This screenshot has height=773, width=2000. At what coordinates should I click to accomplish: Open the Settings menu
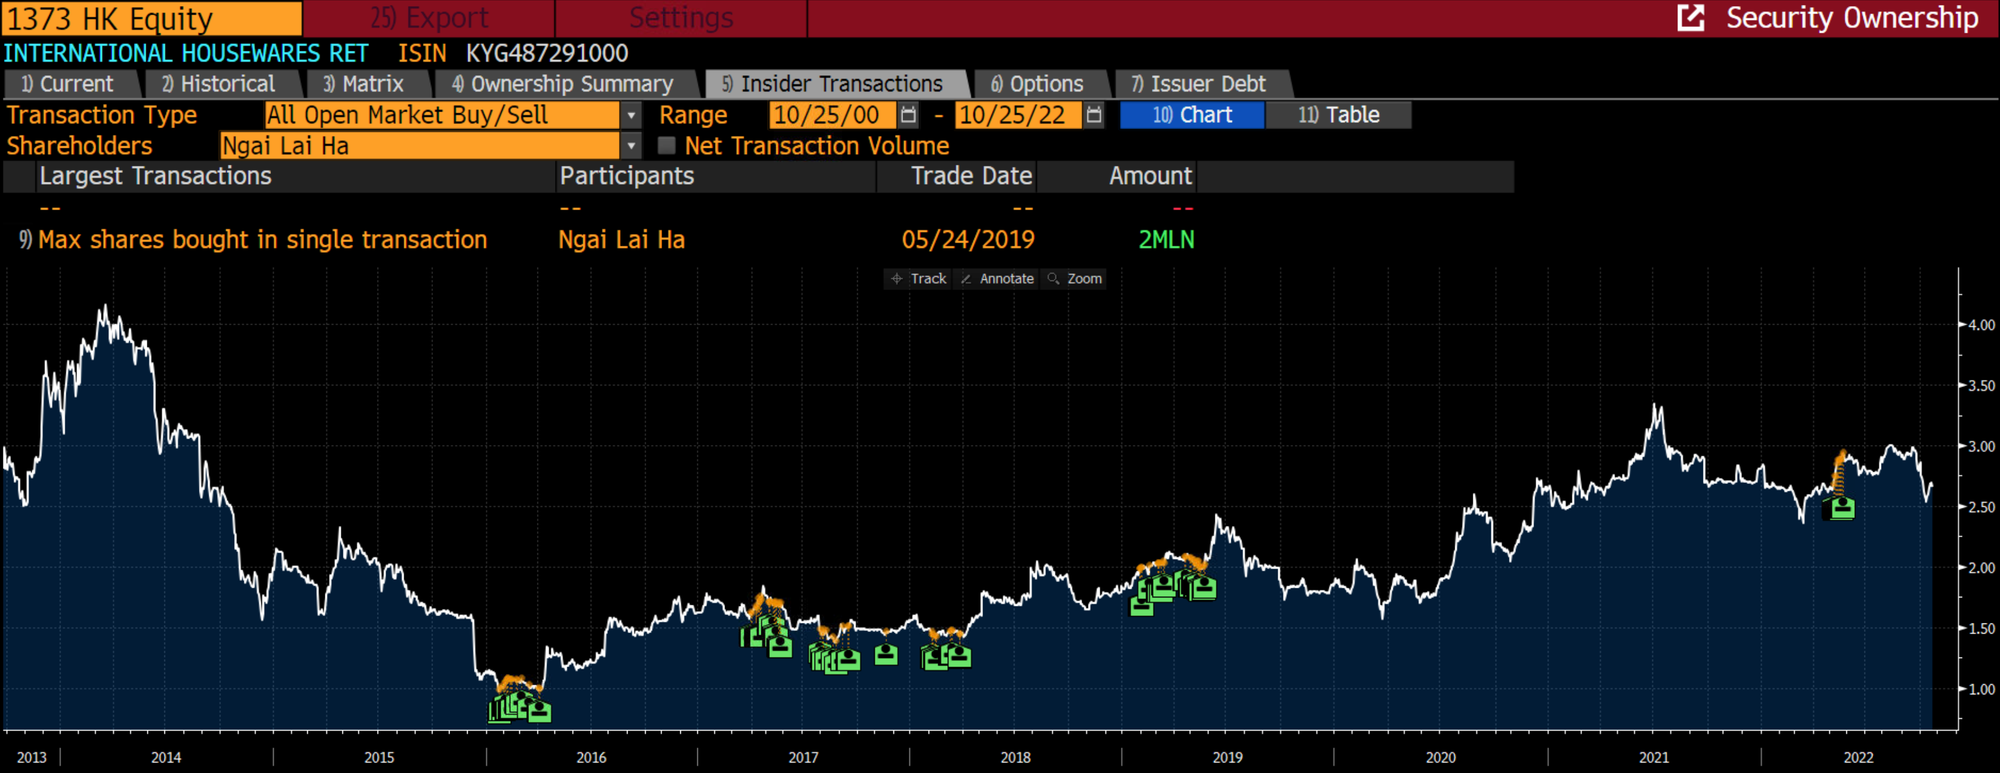coord(680,18)
